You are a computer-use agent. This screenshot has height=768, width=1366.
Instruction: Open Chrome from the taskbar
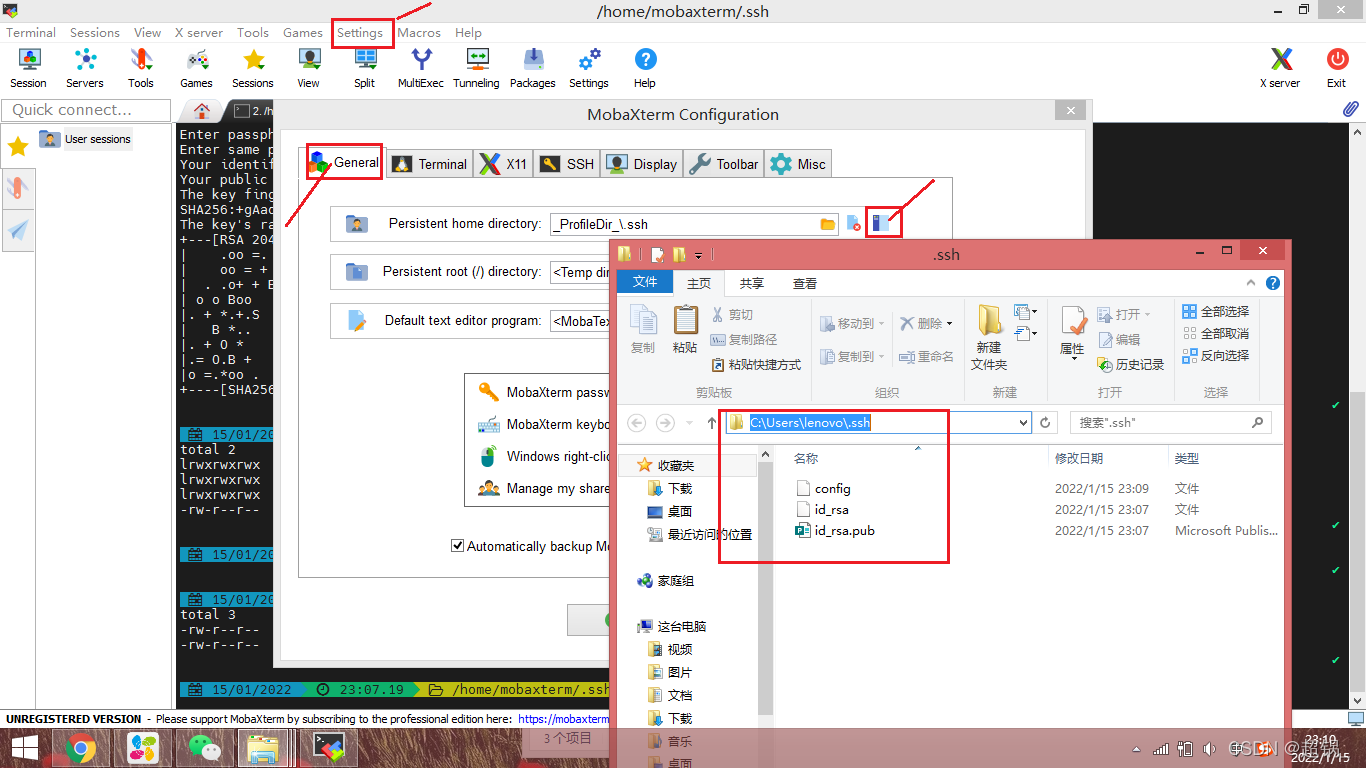tap(81, 747)
